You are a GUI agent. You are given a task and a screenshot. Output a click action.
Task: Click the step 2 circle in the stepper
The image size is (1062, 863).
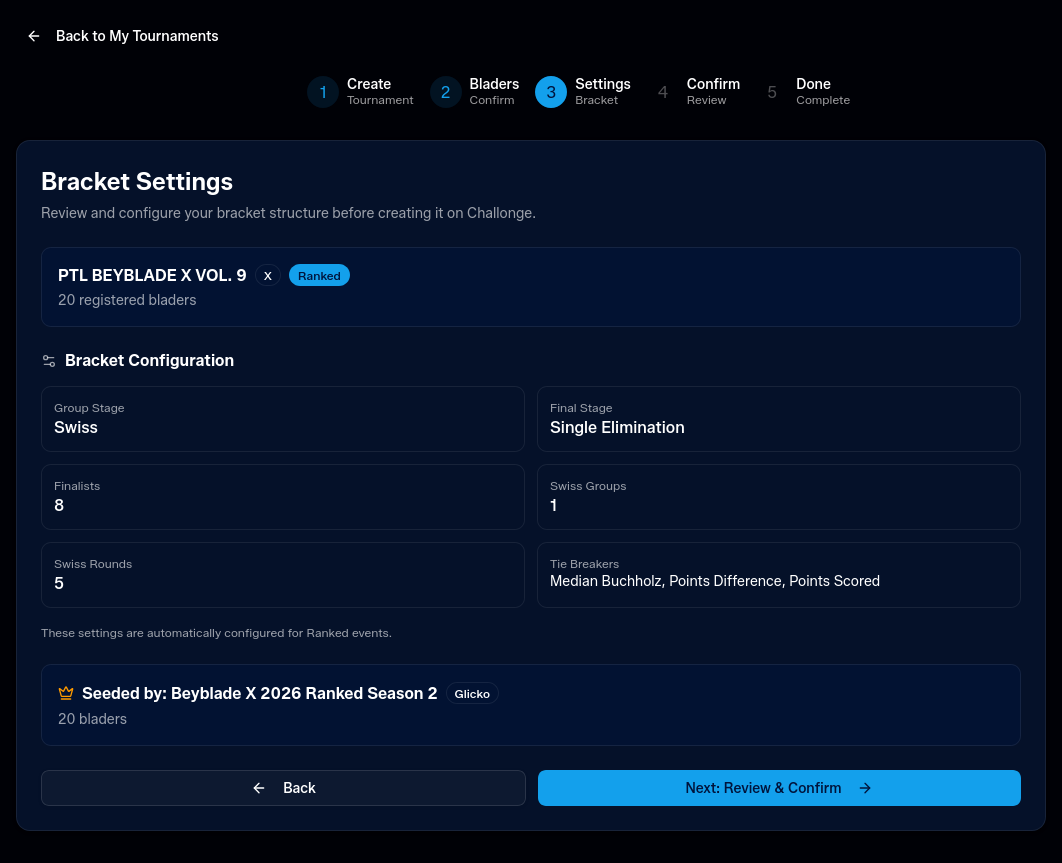click(446, 92)
